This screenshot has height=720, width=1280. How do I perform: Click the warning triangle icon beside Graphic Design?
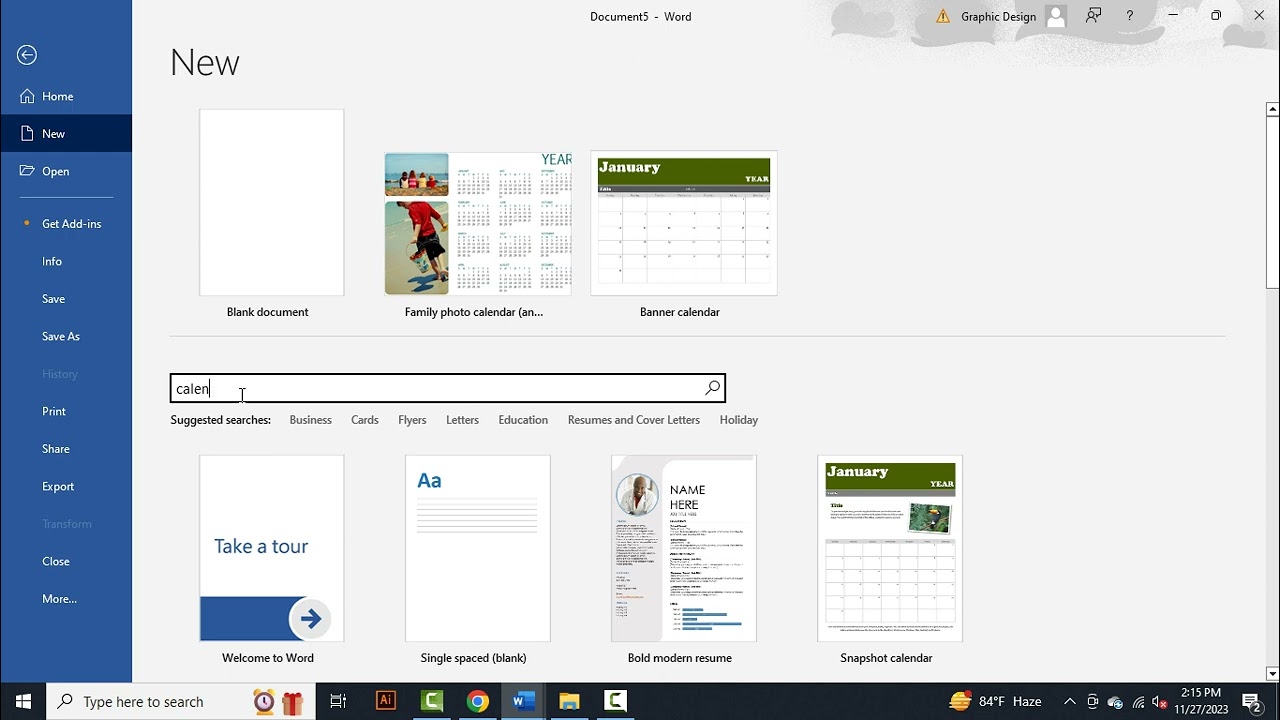943,16
